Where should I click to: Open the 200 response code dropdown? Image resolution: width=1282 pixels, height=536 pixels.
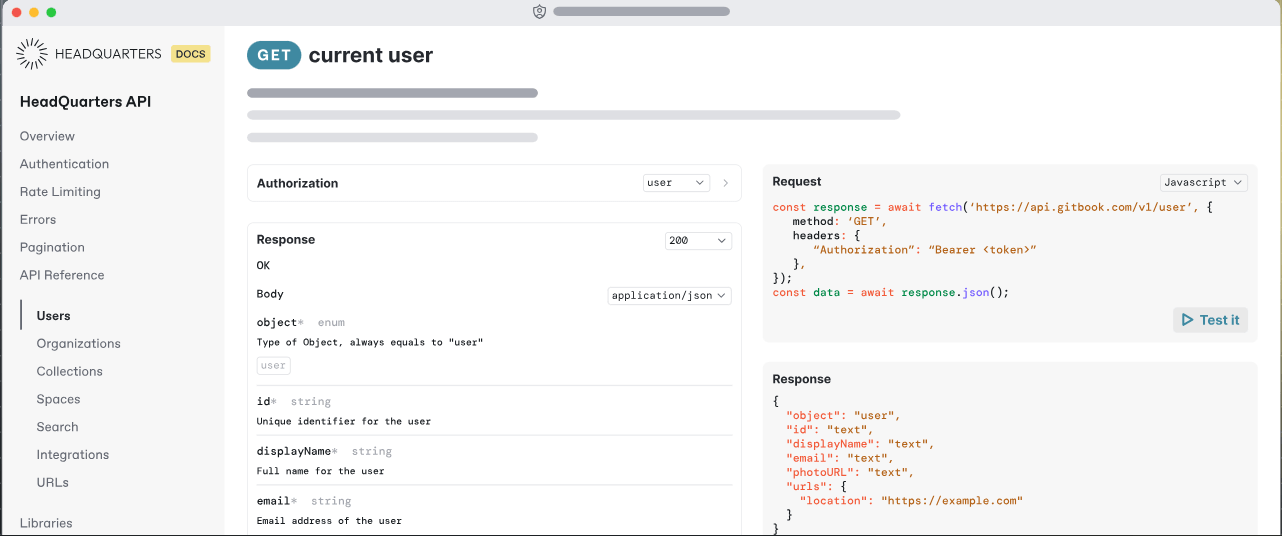(x=698, y=241)
